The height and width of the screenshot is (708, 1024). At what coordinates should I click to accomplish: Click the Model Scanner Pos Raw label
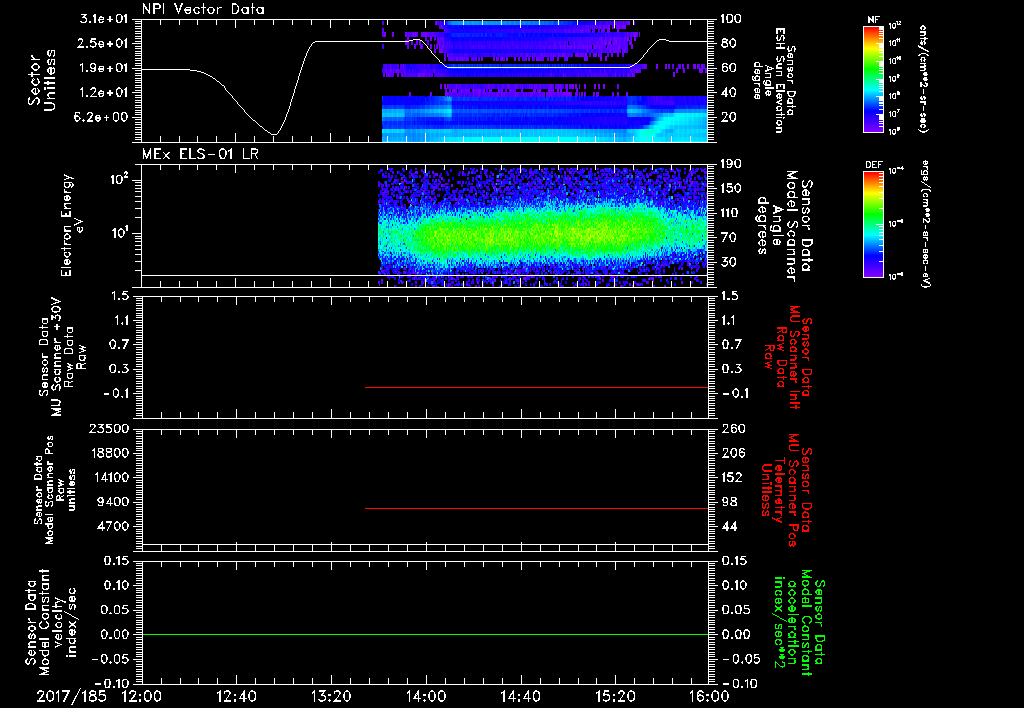click(55, 490)
